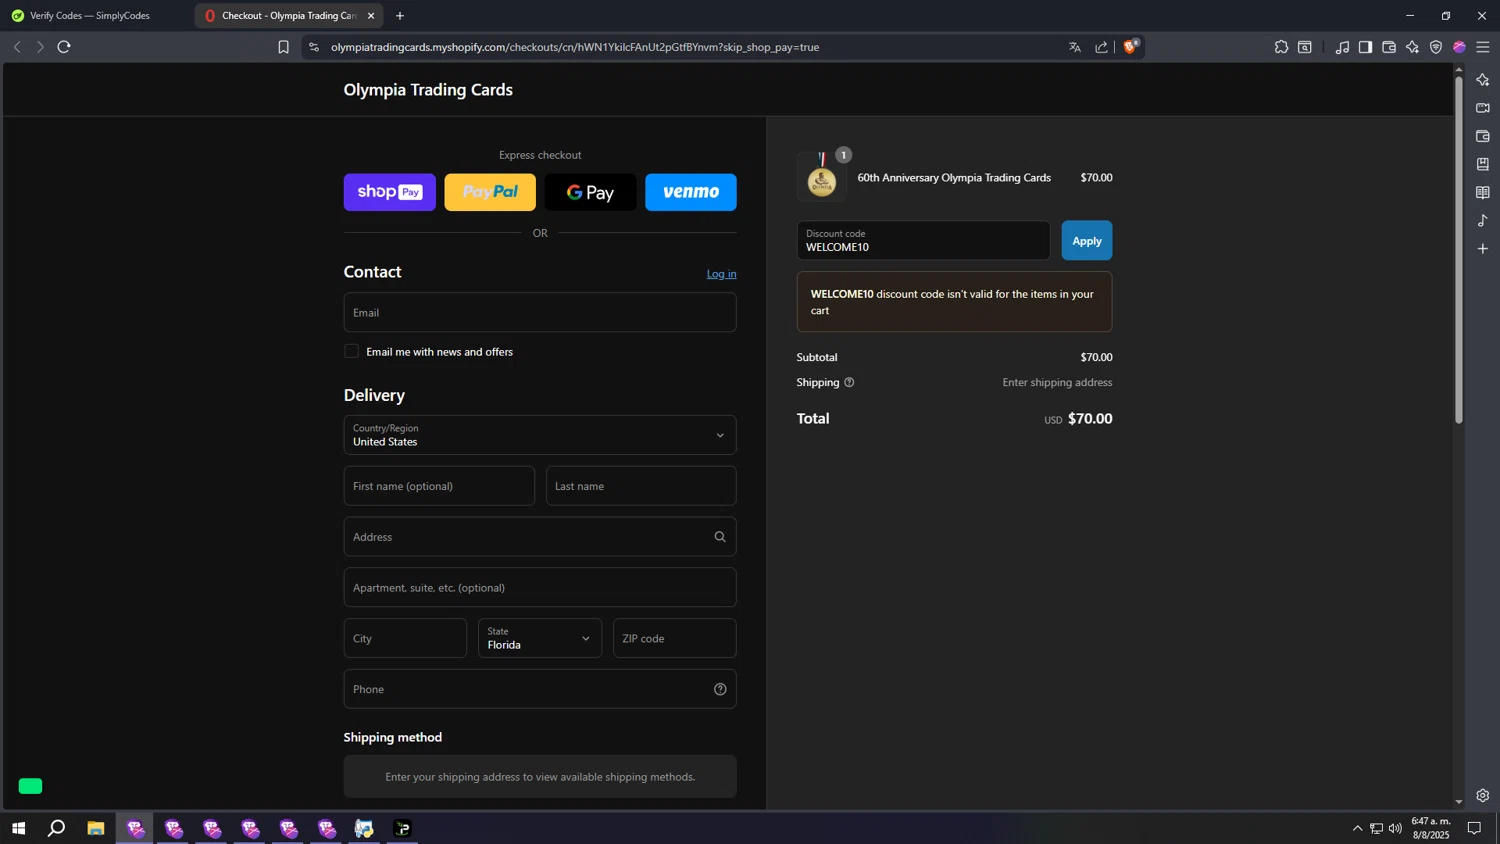Viewport: 1500px width, 844px height.
Task: Open Brave VPN shield icon
Action: 1436,47
